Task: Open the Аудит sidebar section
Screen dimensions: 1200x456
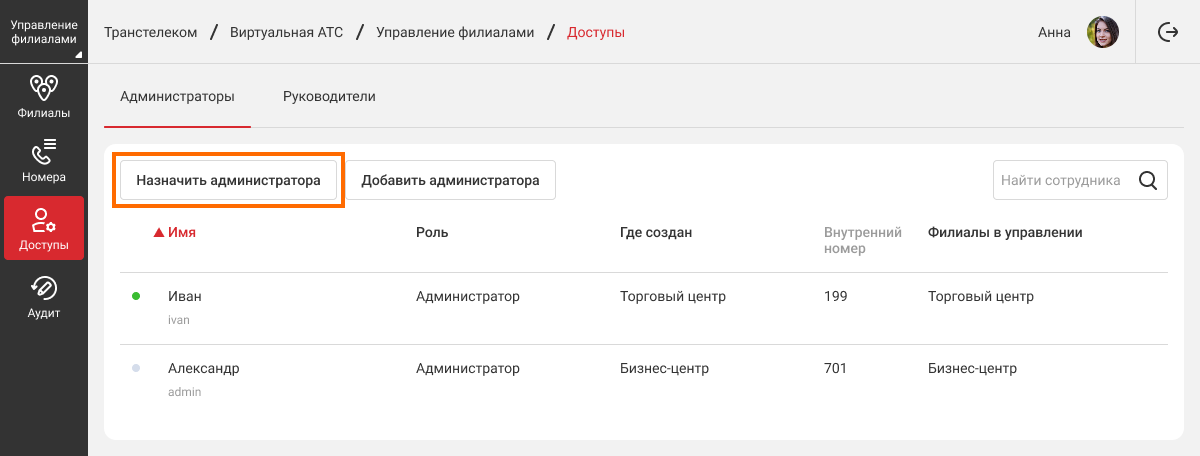Action: [44, 296]
